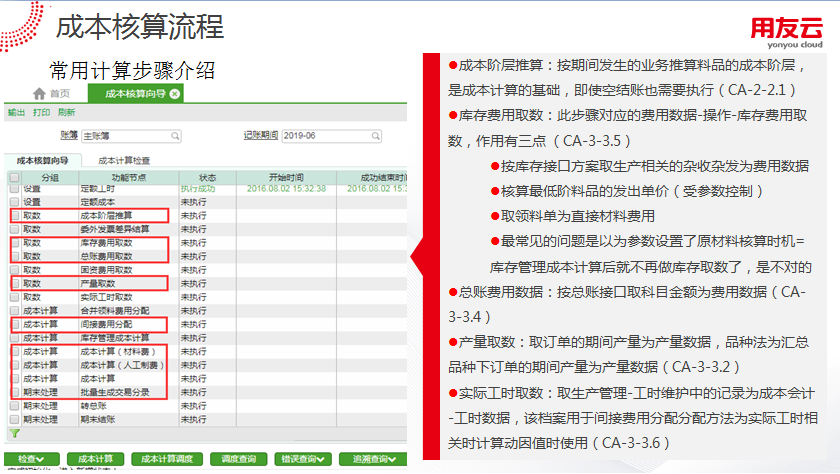Click the green 成本计算 button
This screenshot has height=474, width=840.
point(95,459)
